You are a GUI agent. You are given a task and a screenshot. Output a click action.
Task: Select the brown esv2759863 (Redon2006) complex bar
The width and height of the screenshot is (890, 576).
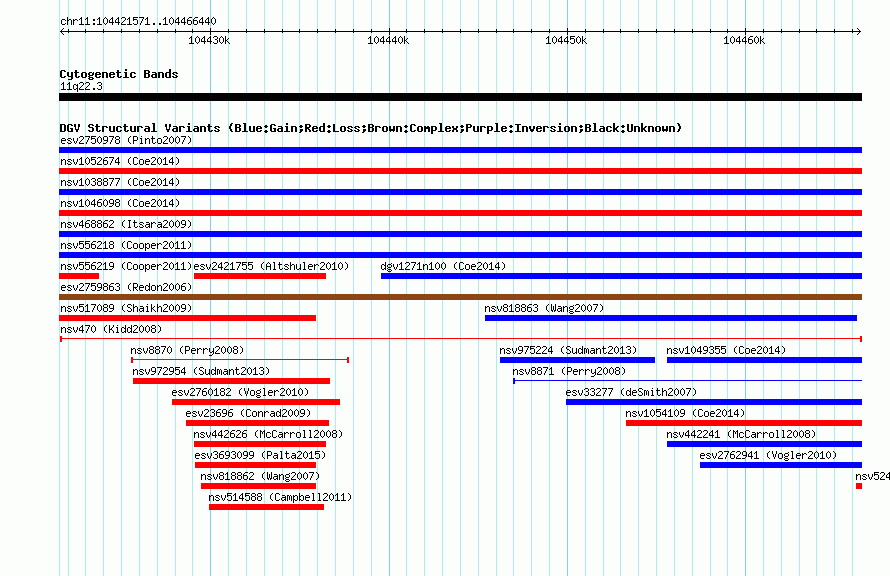pos(460,297)
